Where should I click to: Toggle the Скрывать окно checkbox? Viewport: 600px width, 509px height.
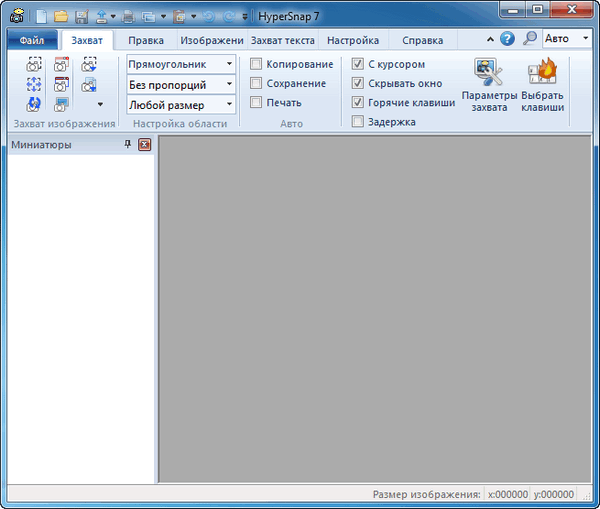[358, 83]
